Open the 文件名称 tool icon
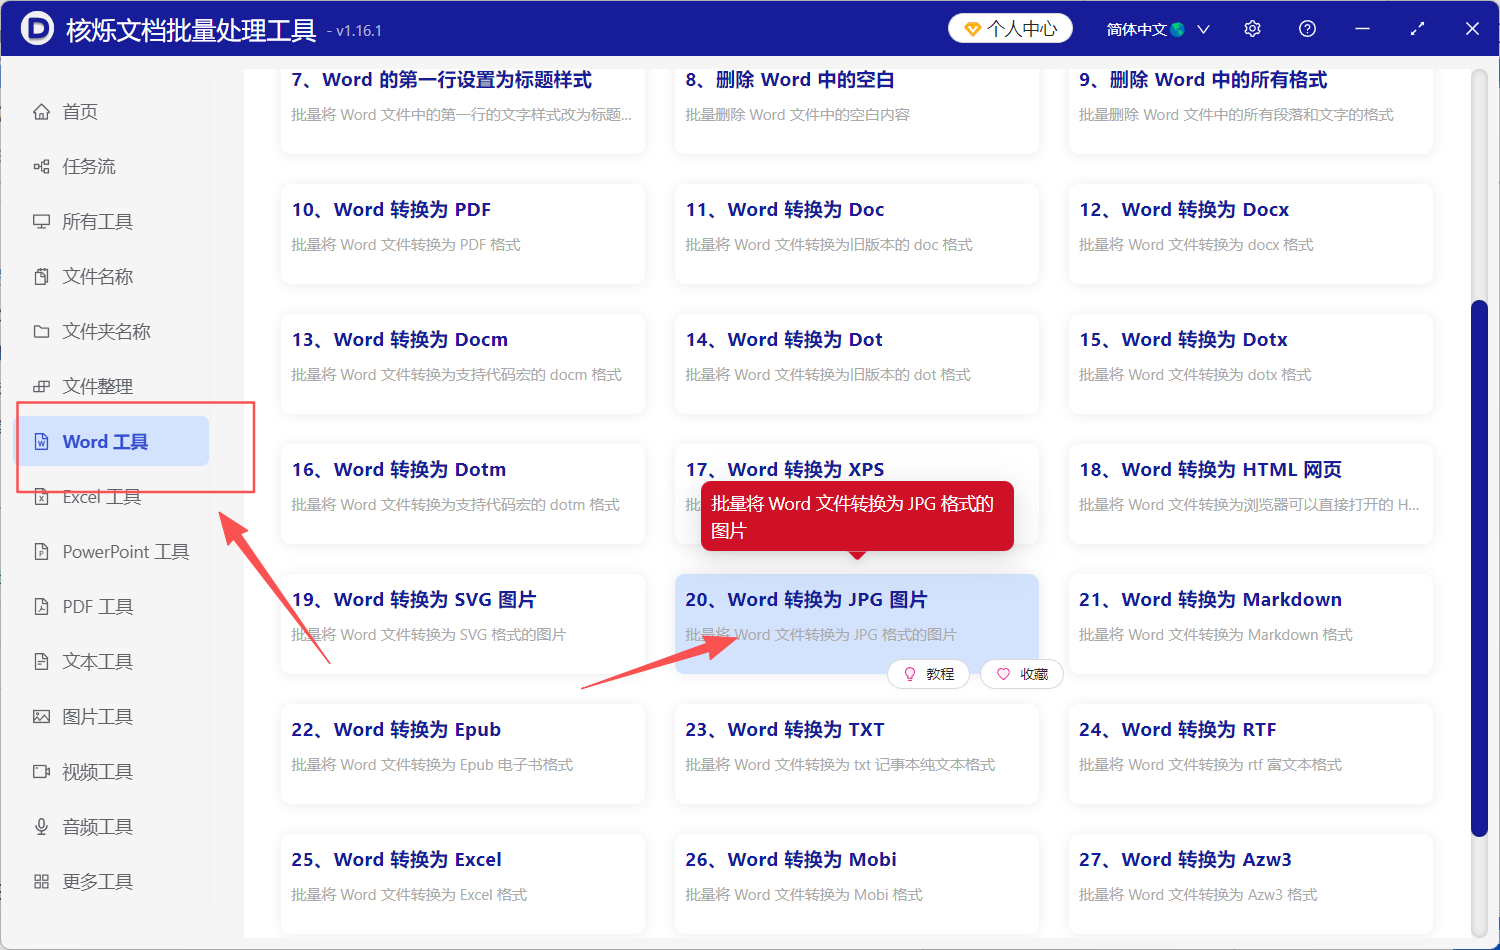 click(42, 276)
